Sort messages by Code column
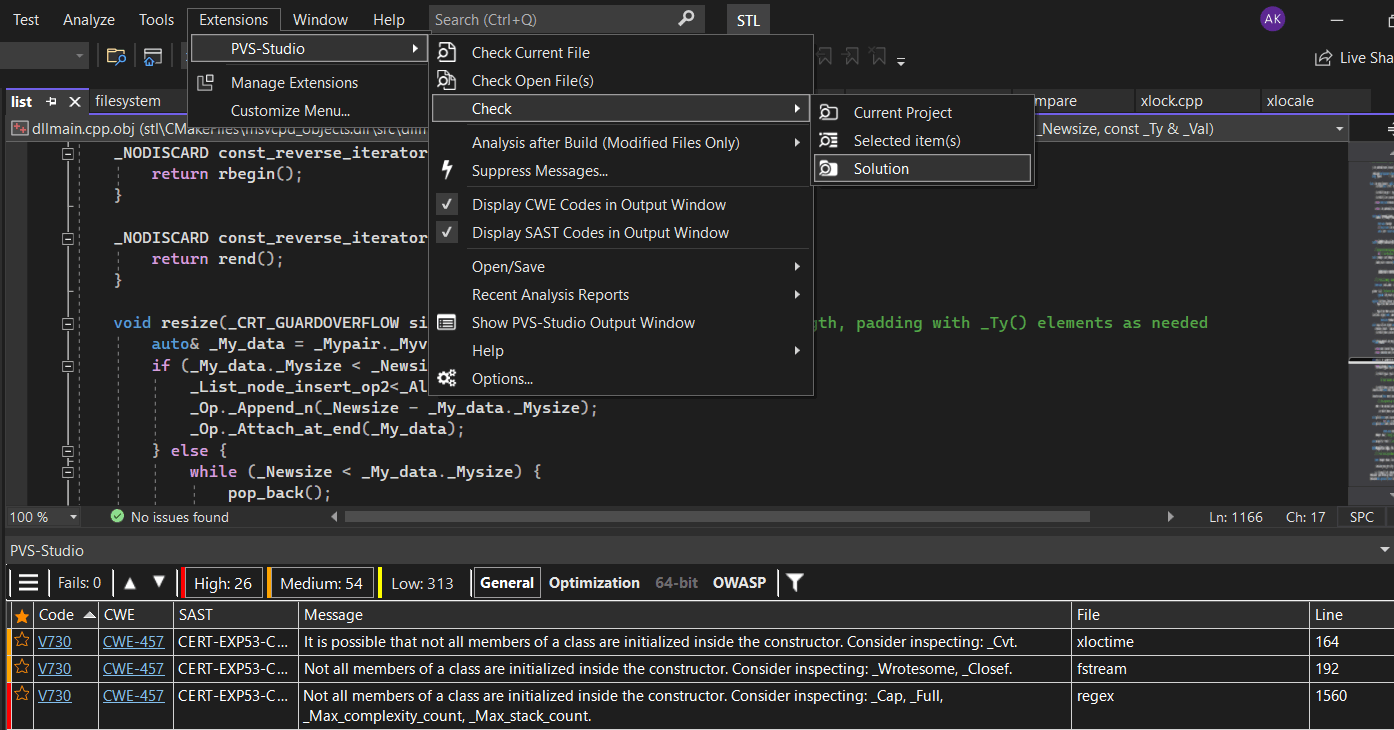Screen dimensions: 1394x730 pyautogui.click(x=66, y=615)
